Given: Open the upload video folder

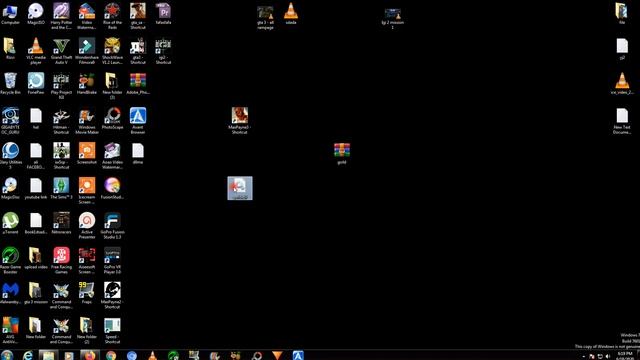Looking at the screenshot, I should pos(36,258).
